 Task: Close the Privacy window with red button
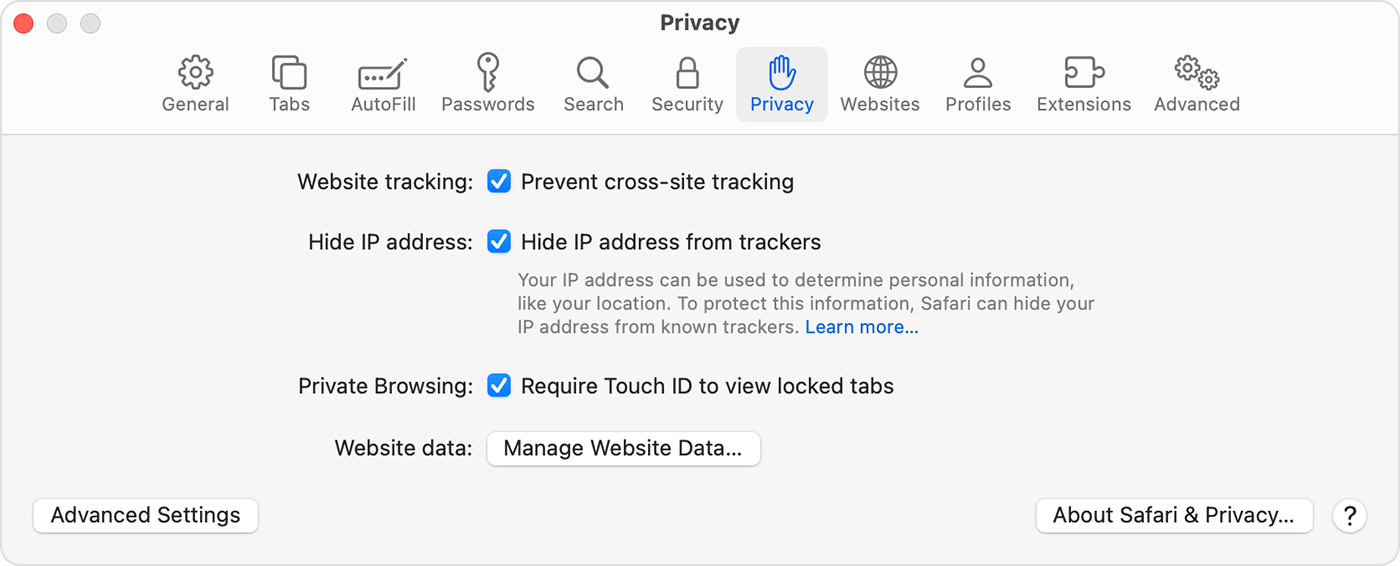tap(23, 23)
